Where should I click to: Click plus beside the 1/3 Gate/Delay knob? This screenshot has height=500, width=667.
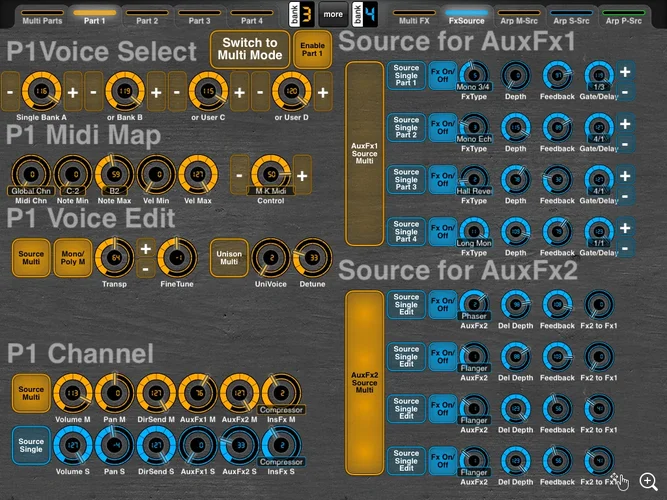[625, 71]
